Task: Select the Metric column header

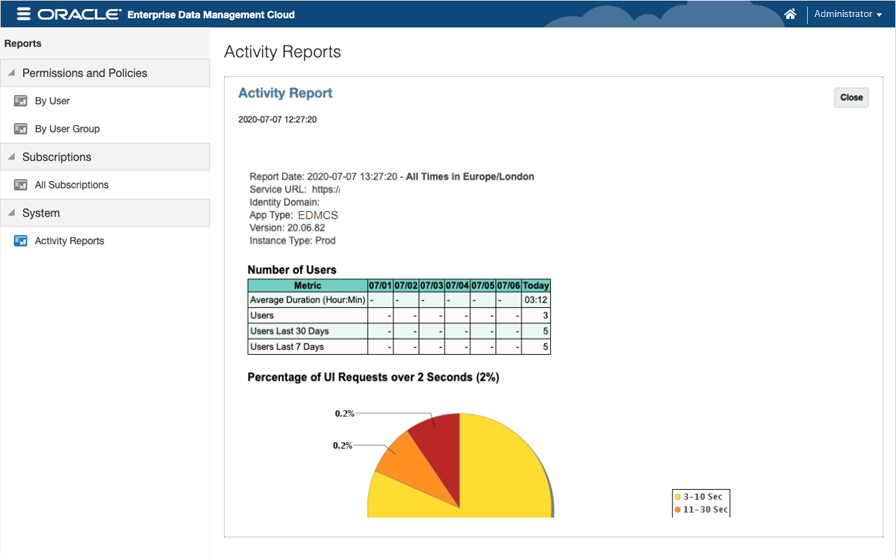Action: [x=307, y=286]
